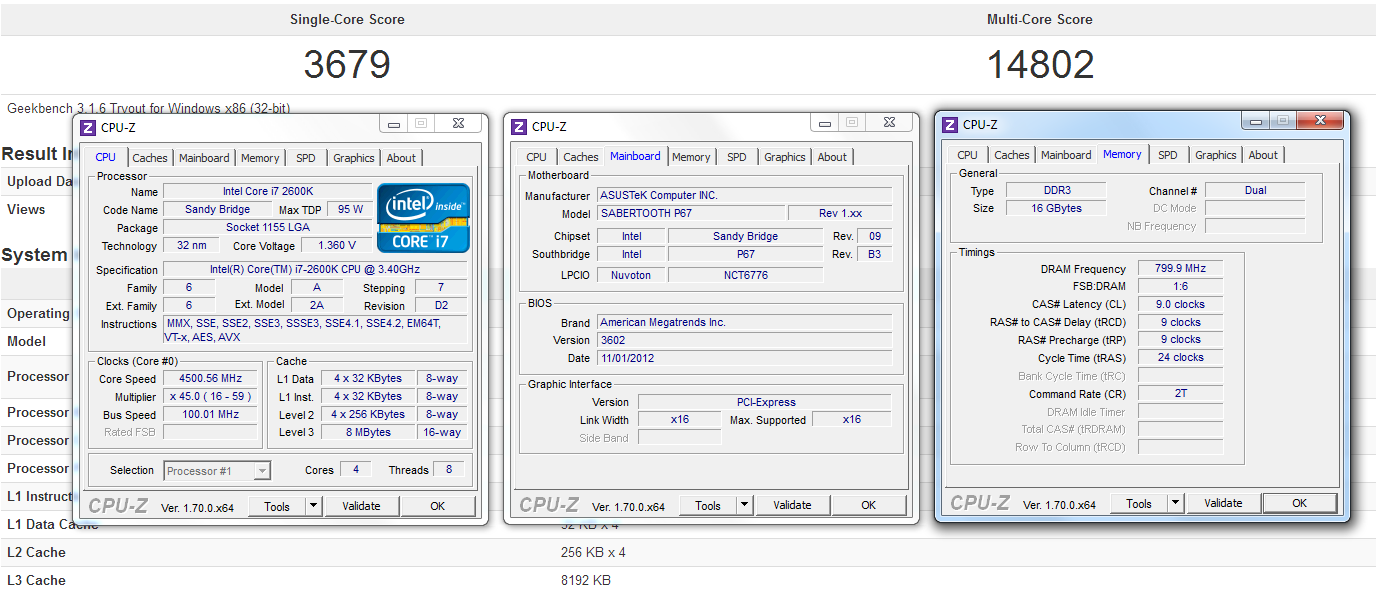Close the Mainboard CPU-Z window
Screen dimensions: 1376x591
click(888, 122)
